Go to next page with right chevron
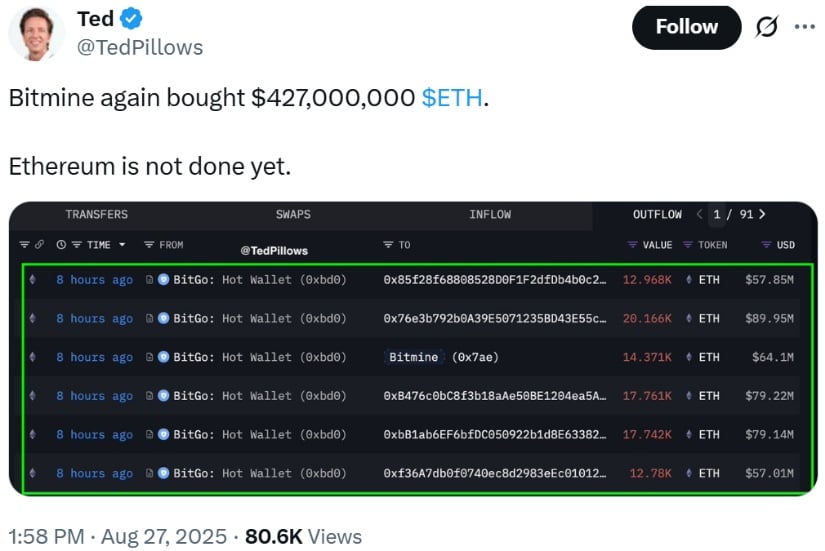Image resolution: width=825 pixels, height=551 pixels. point(762,214)
